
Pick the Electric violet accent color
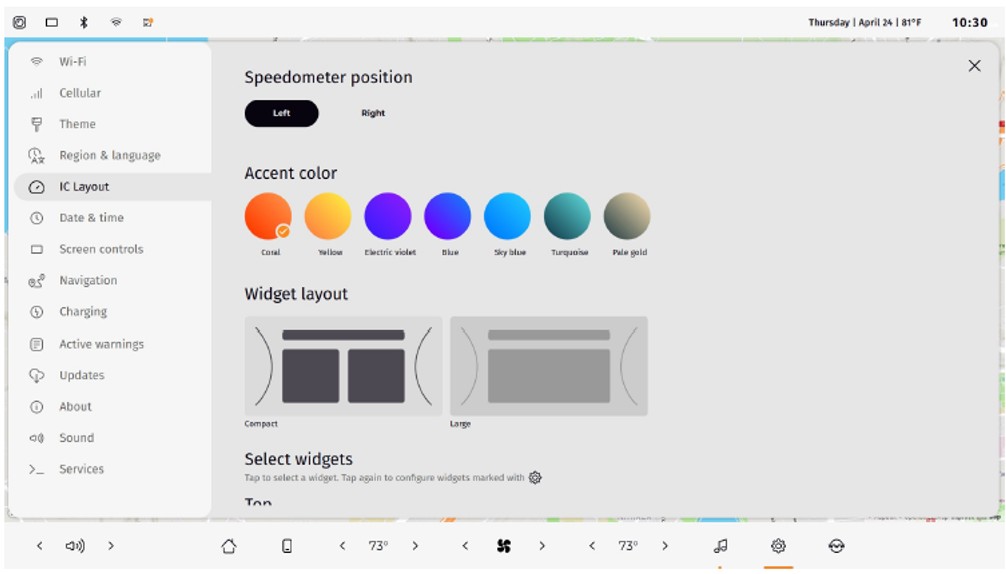click(388, 216)
